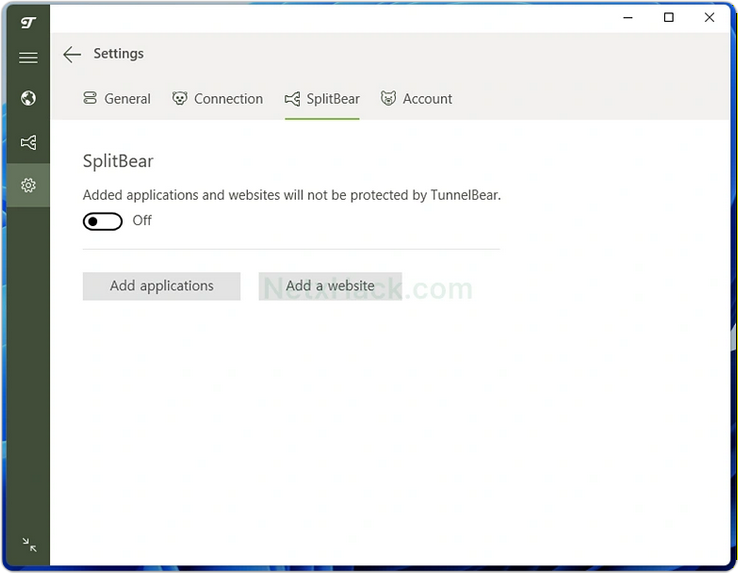Click the settings gear in the sidebar
This screenshot has height=573, width=738.
point(28,185)
